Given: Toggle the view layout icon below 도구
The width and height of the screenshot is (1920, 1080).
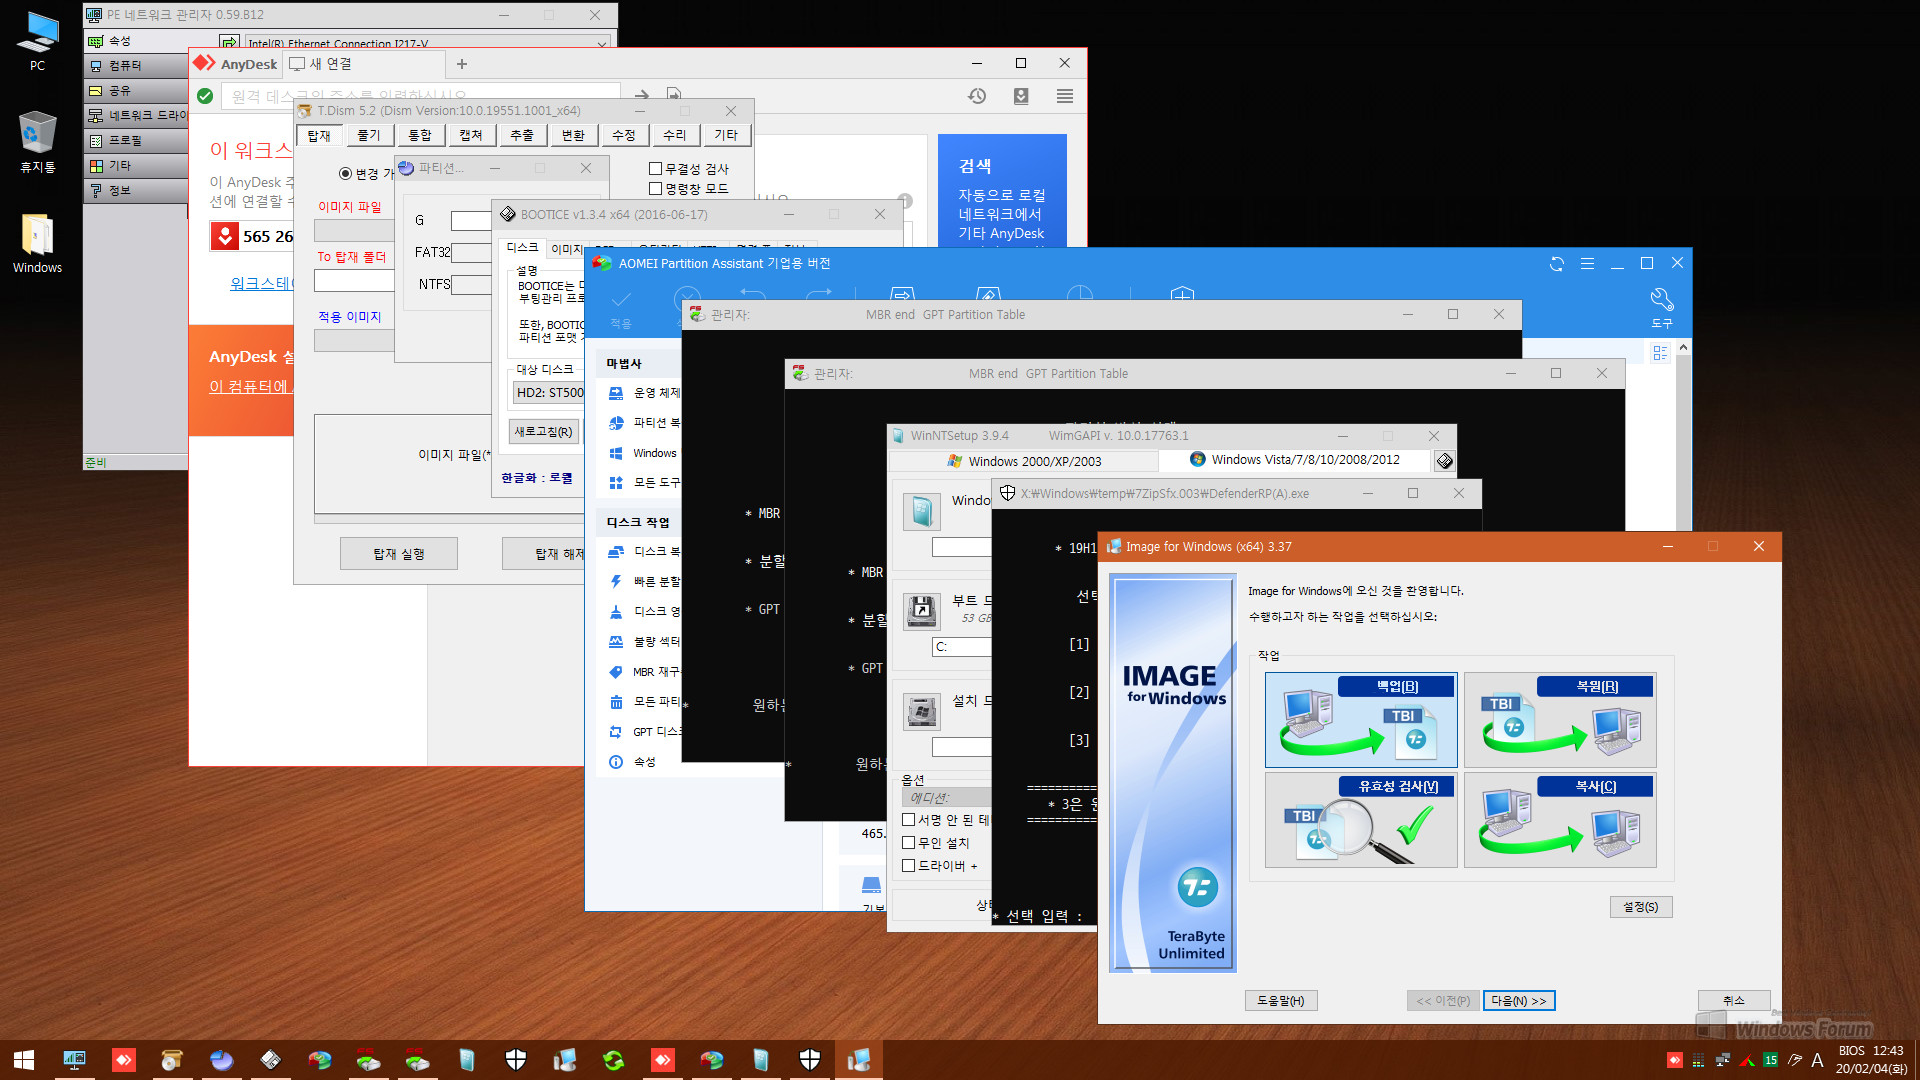Looking at the screenshot, I should (1661, 353).
